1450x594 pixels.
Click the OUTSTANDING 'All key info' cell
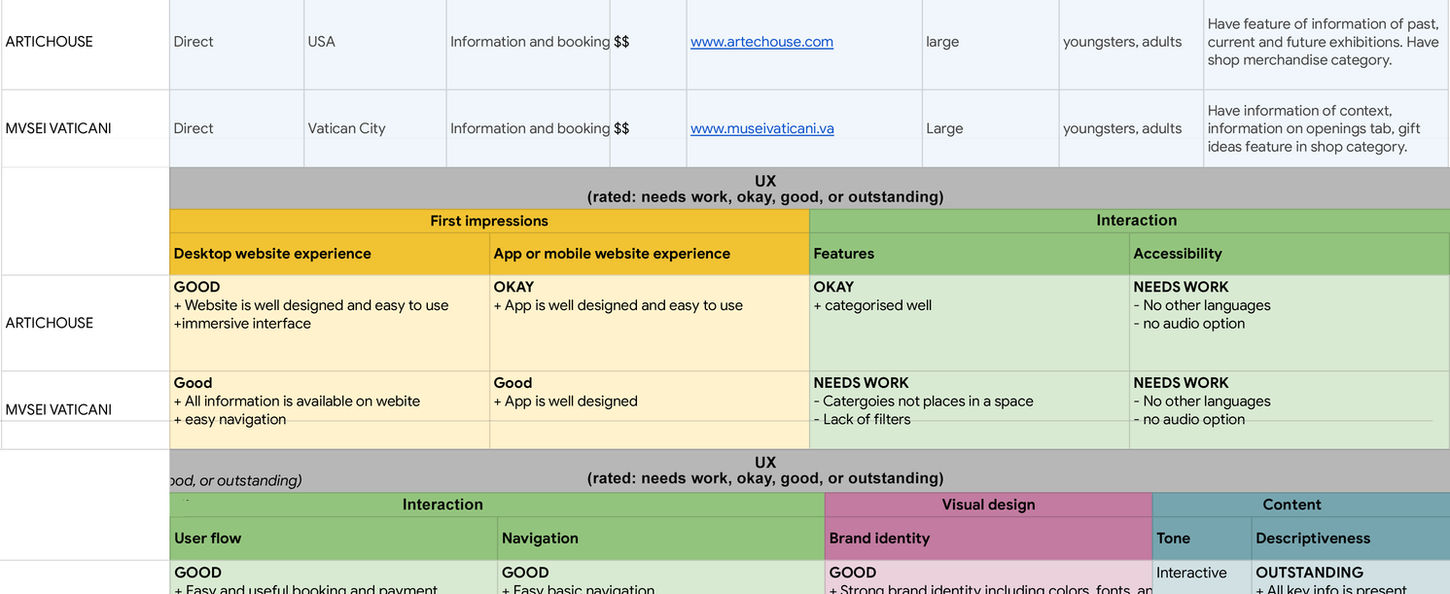(1350, 577)
